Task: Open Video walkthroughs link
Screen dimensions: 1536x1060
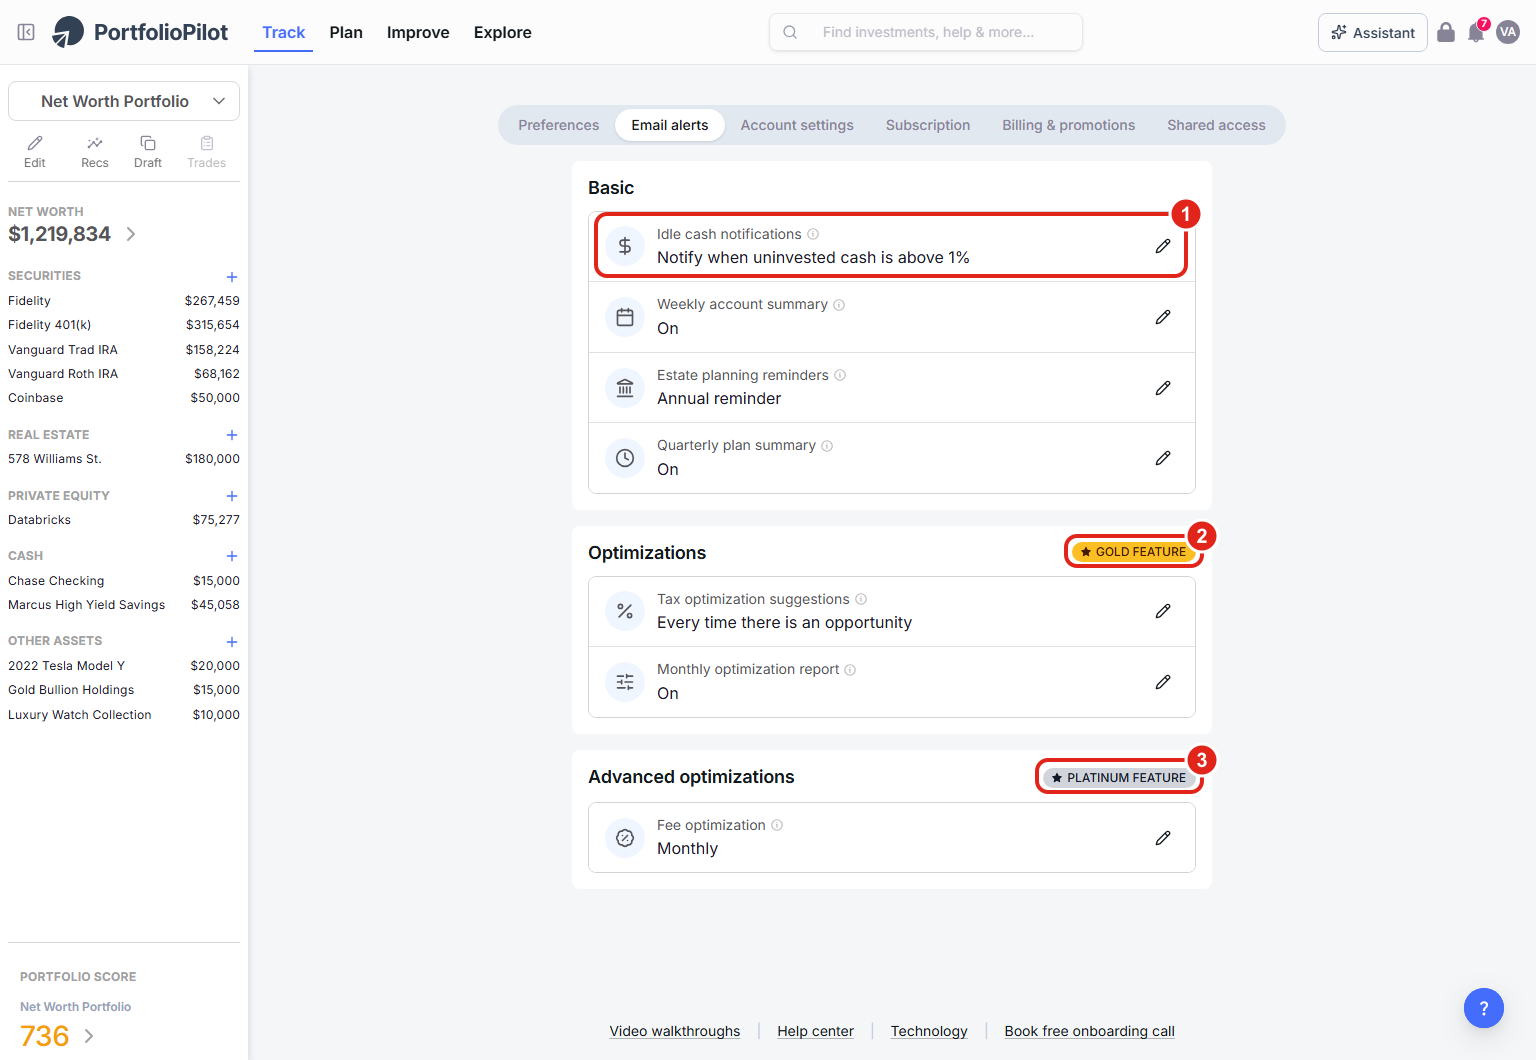Action: [675, 1031]
